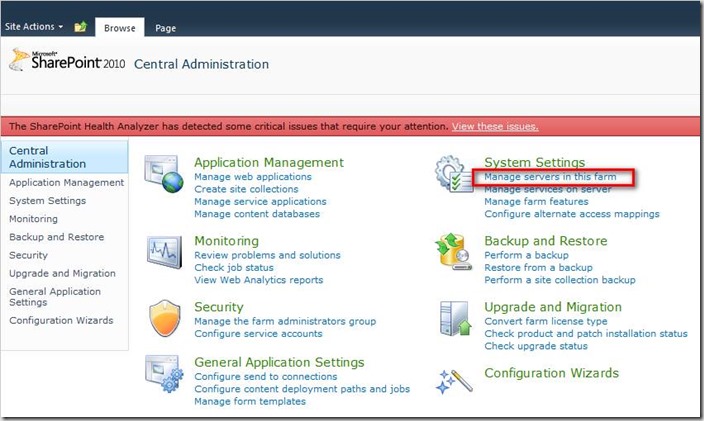Open Manage services on server
This screenshot has width=704, height=421.
pyautogui.click(x=548, y=189)
